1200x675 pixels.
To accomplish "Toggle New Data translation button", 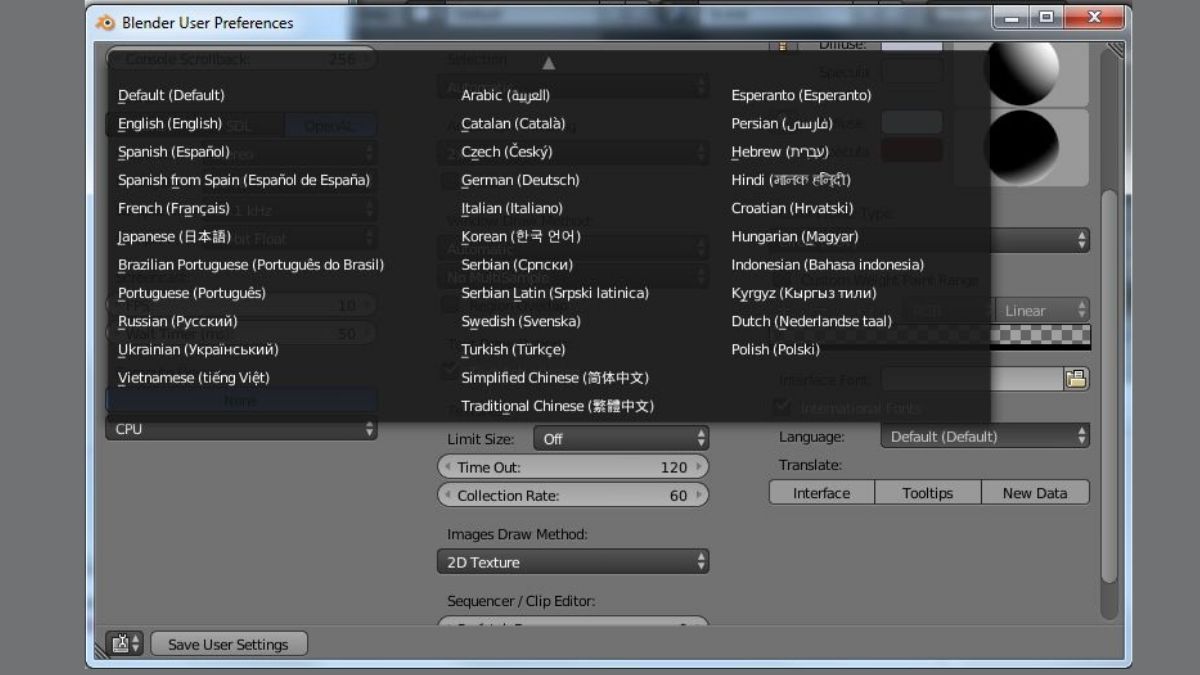I will point(1035,493).
